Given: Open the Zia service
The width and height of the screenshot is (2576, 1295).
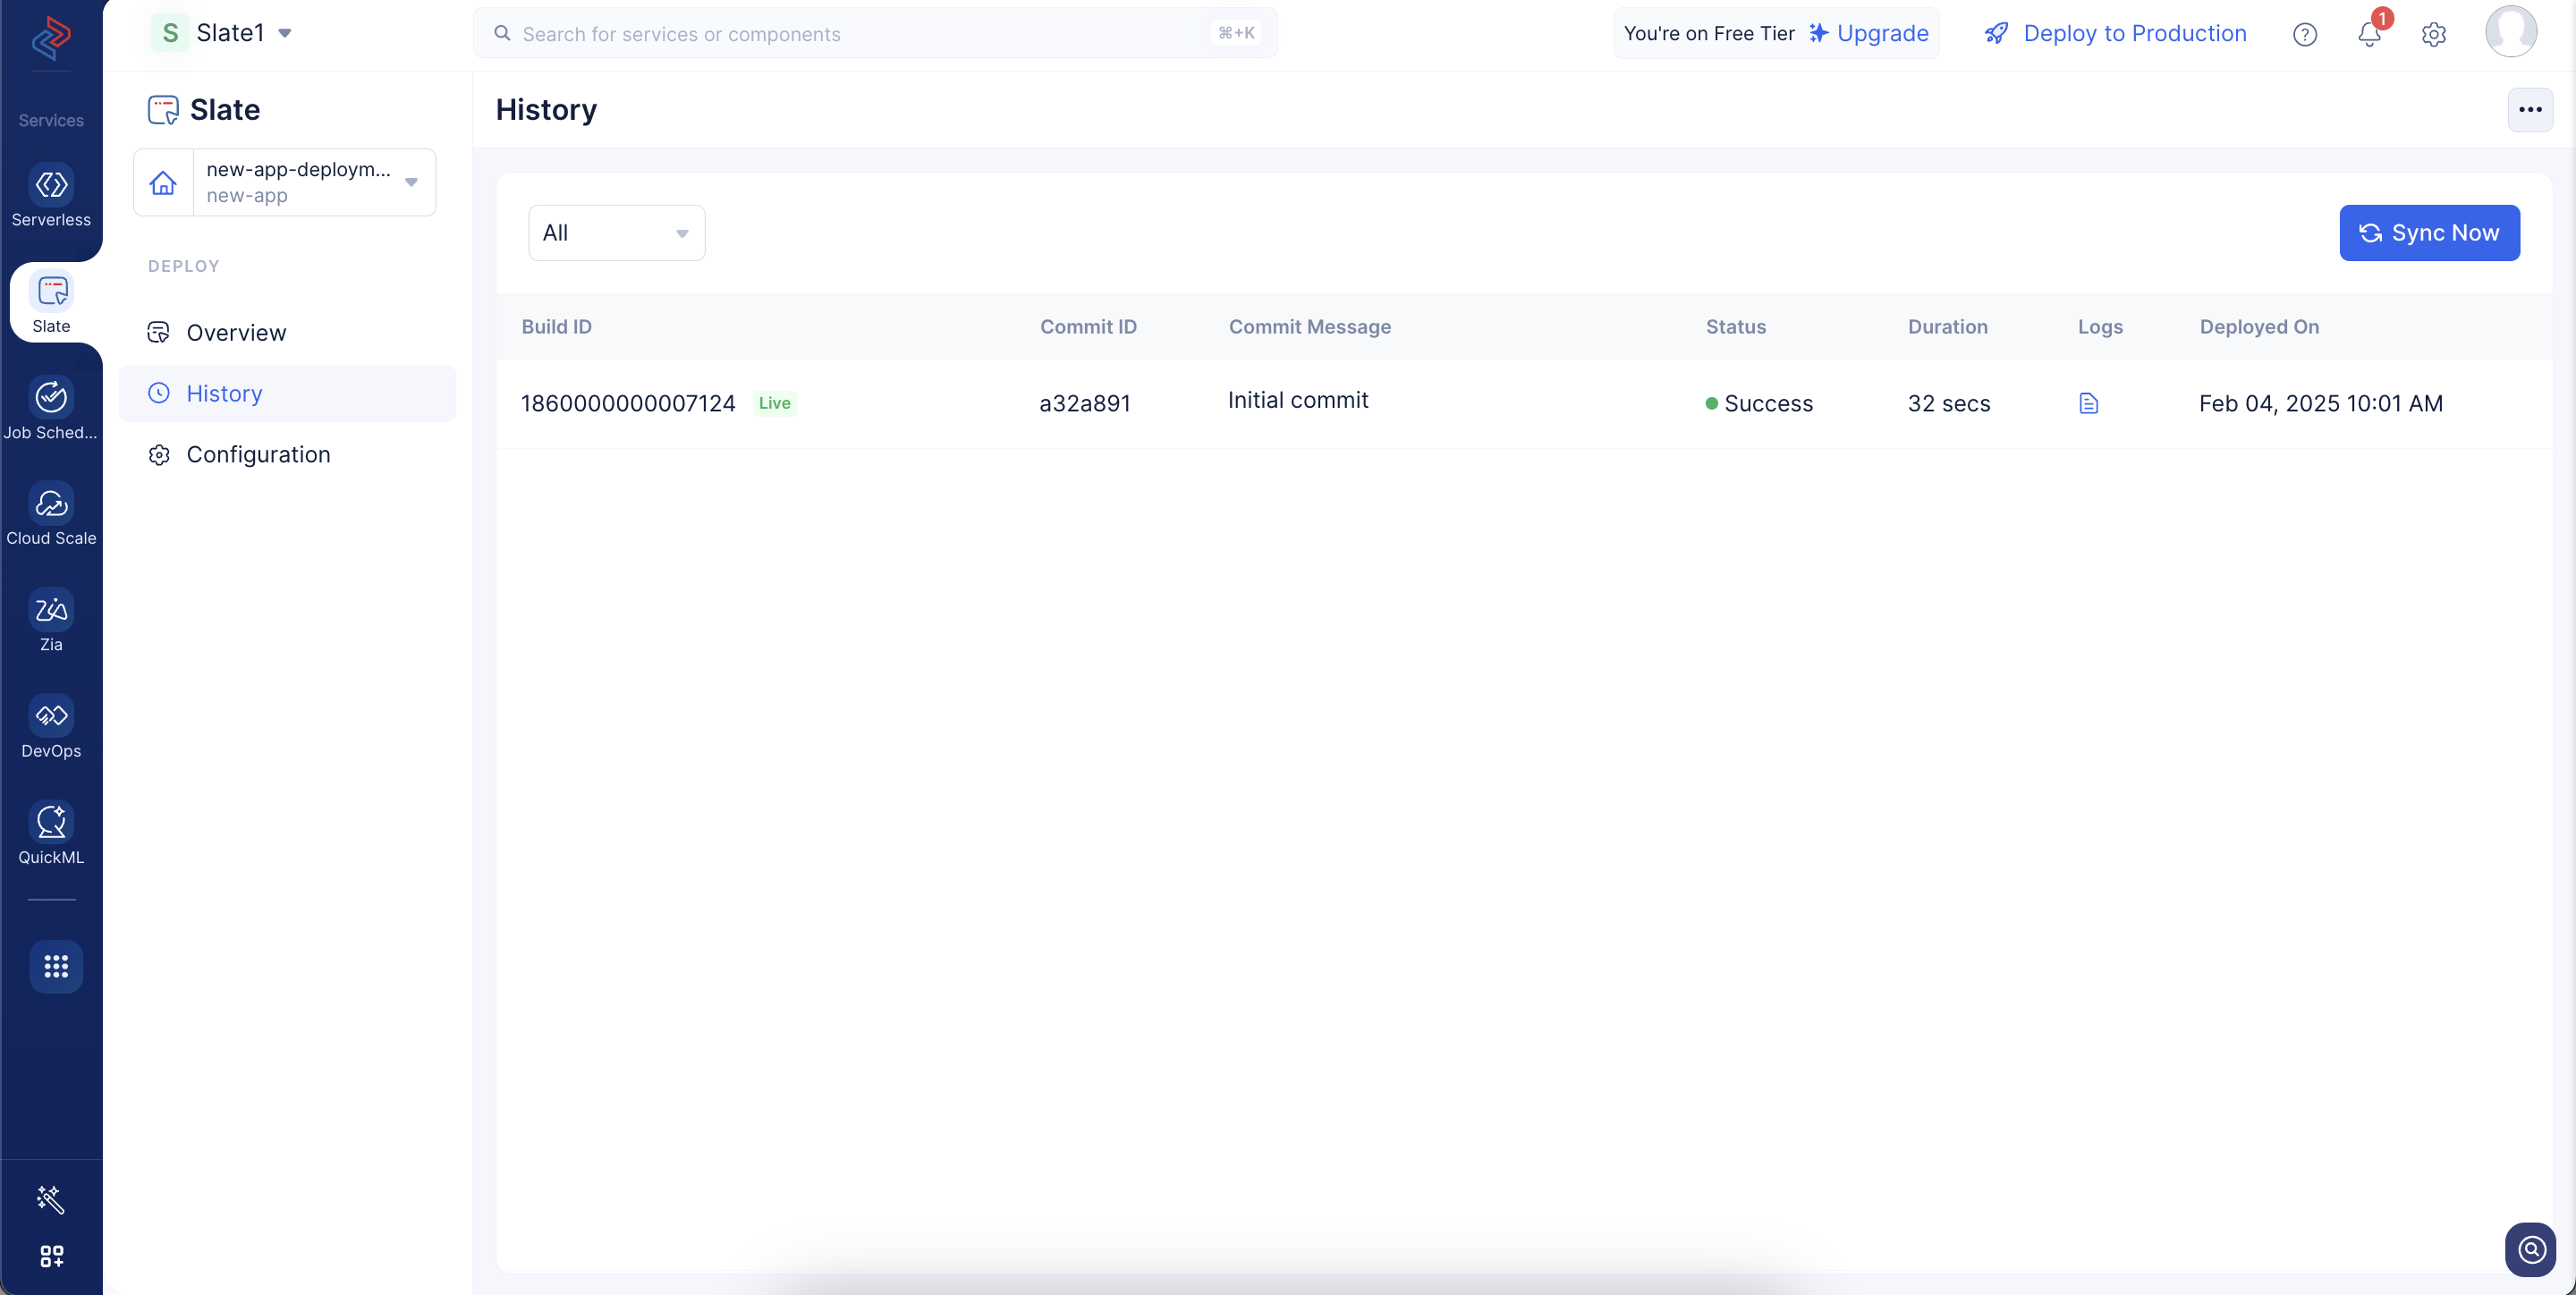Looking at the screenshot, I should coord(51,621).
